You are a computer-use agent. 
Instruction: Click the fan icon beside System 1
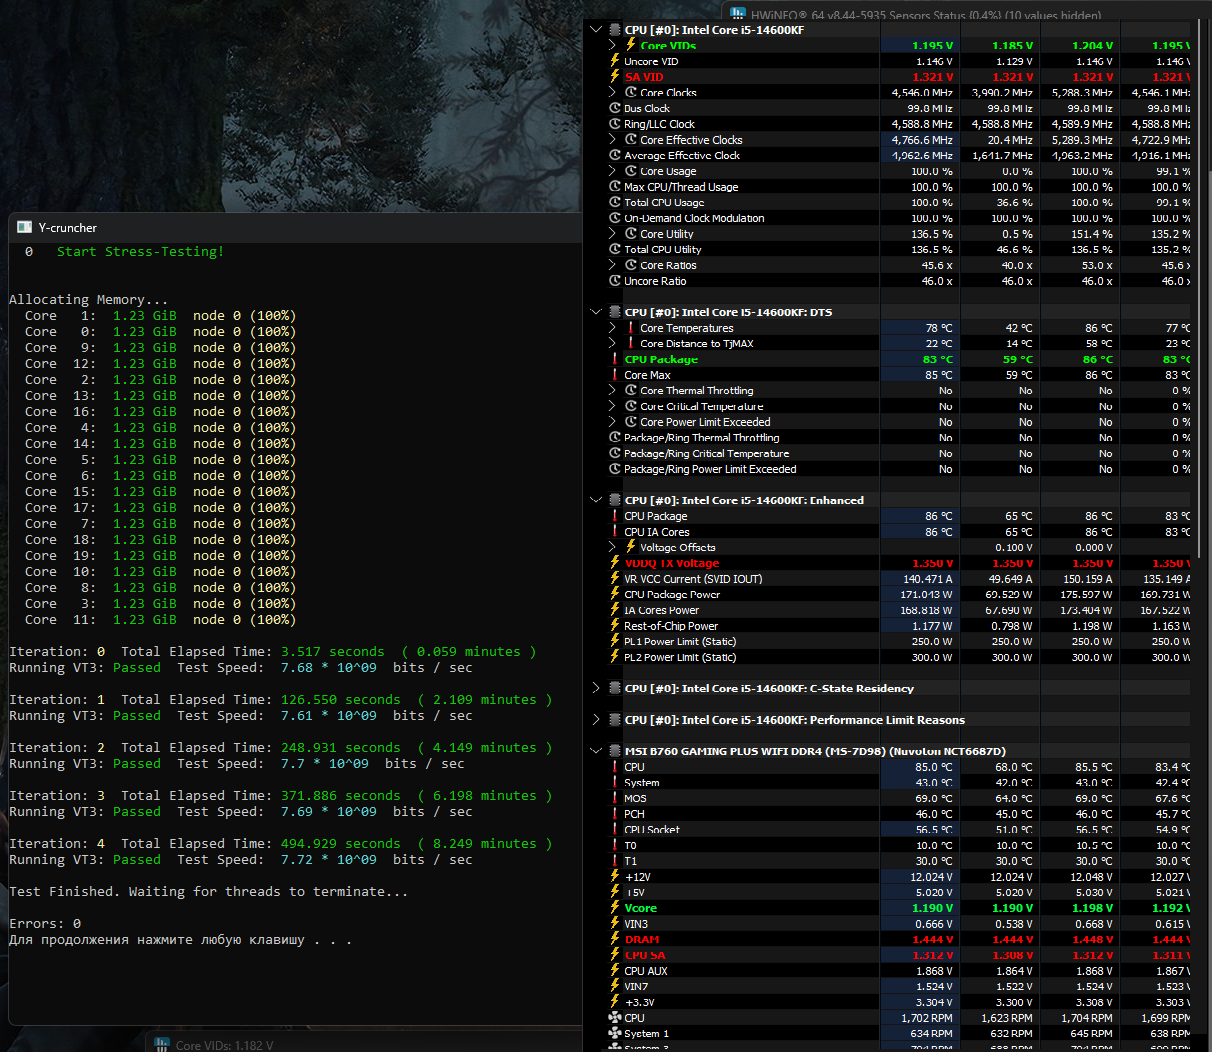point(615,1033)
